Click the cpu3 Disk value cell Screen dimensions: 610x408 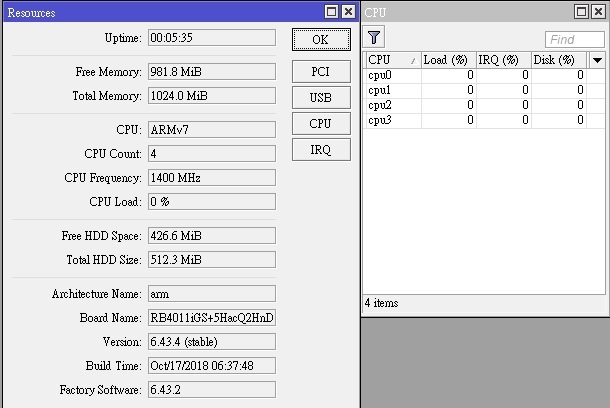tap(559, 120)
